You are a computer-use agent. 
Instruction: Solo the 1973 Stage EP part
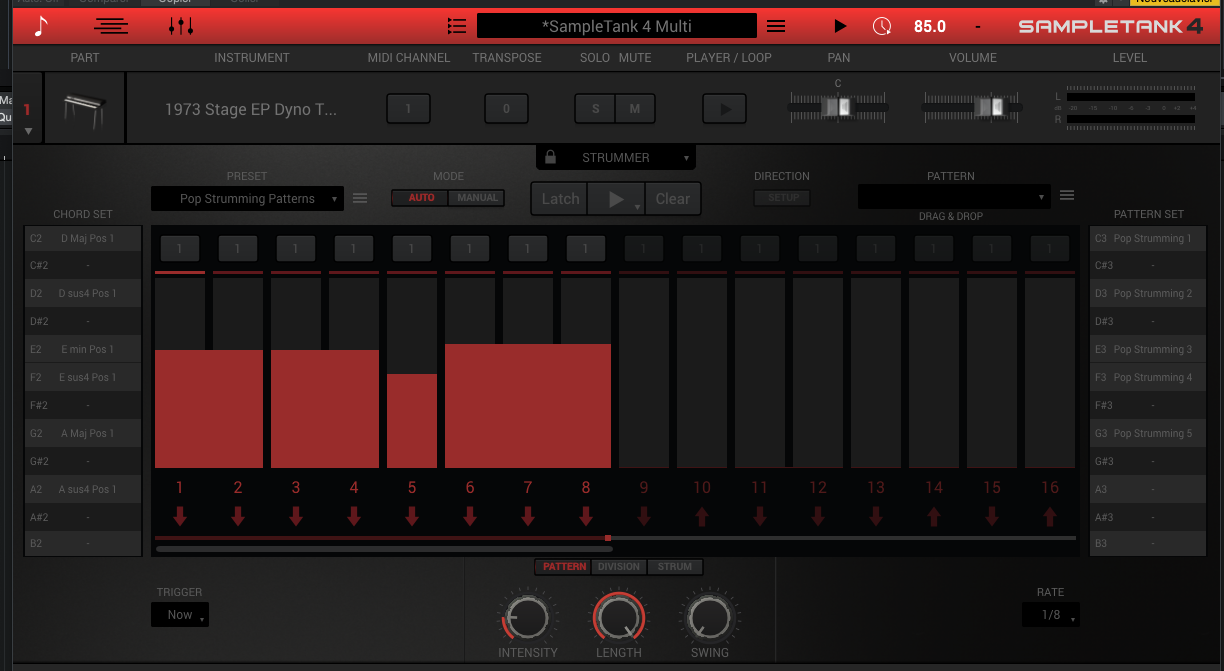(x=595, y=109)
